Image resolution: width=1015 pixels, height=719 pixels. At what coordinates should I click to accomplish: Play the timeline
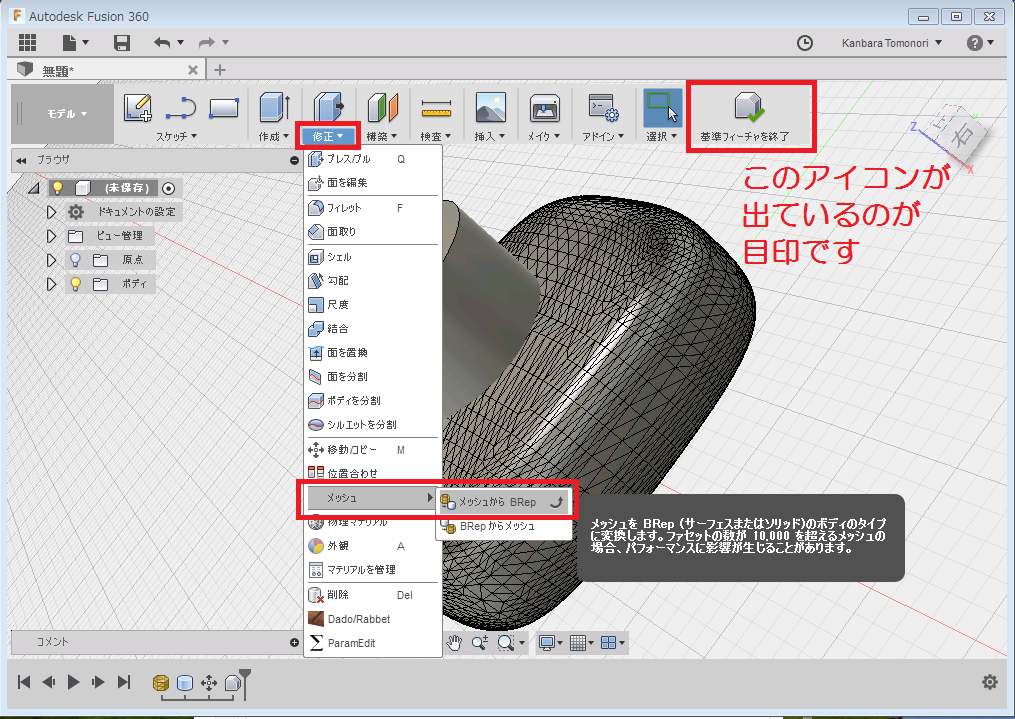(73, 681)
